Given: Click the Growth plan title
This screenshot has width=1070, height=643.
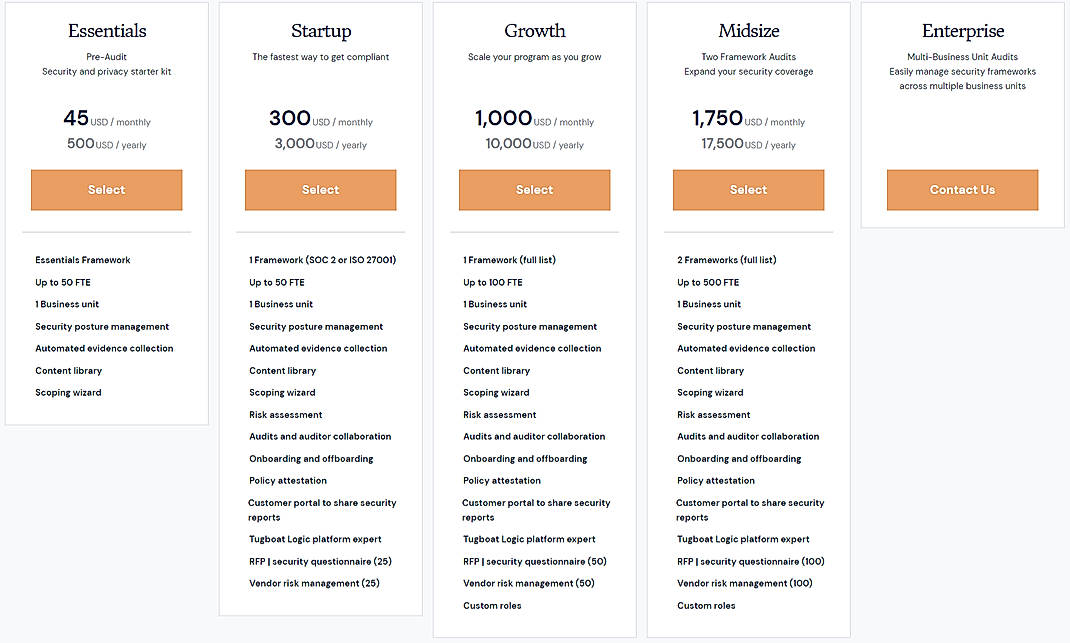Looking at the screenshot, I should click(x=534, y=31).
